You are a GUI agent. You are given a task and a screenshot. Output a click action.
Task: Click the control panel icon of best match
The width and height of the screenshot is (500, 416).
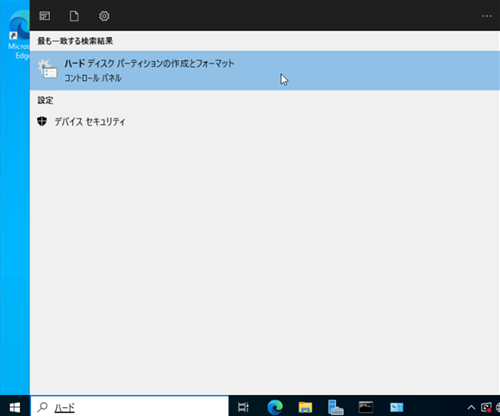(x=48, y=69)
